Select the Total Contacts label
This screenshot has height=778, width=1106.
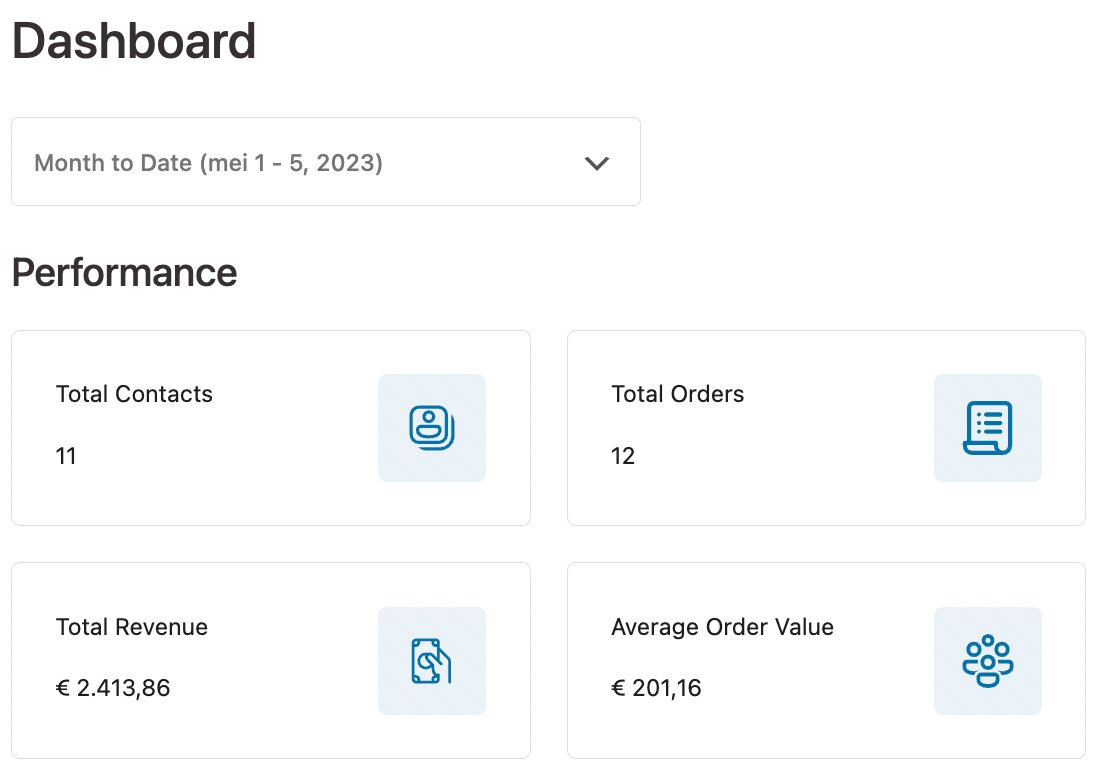[x=134, y=394]
